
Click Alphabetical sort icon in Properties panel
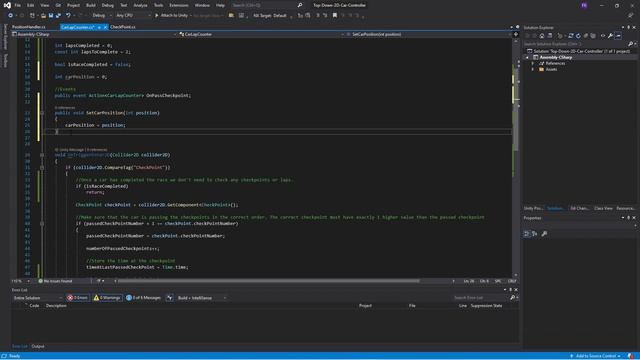pyautogui.click(x=535, y=233)
